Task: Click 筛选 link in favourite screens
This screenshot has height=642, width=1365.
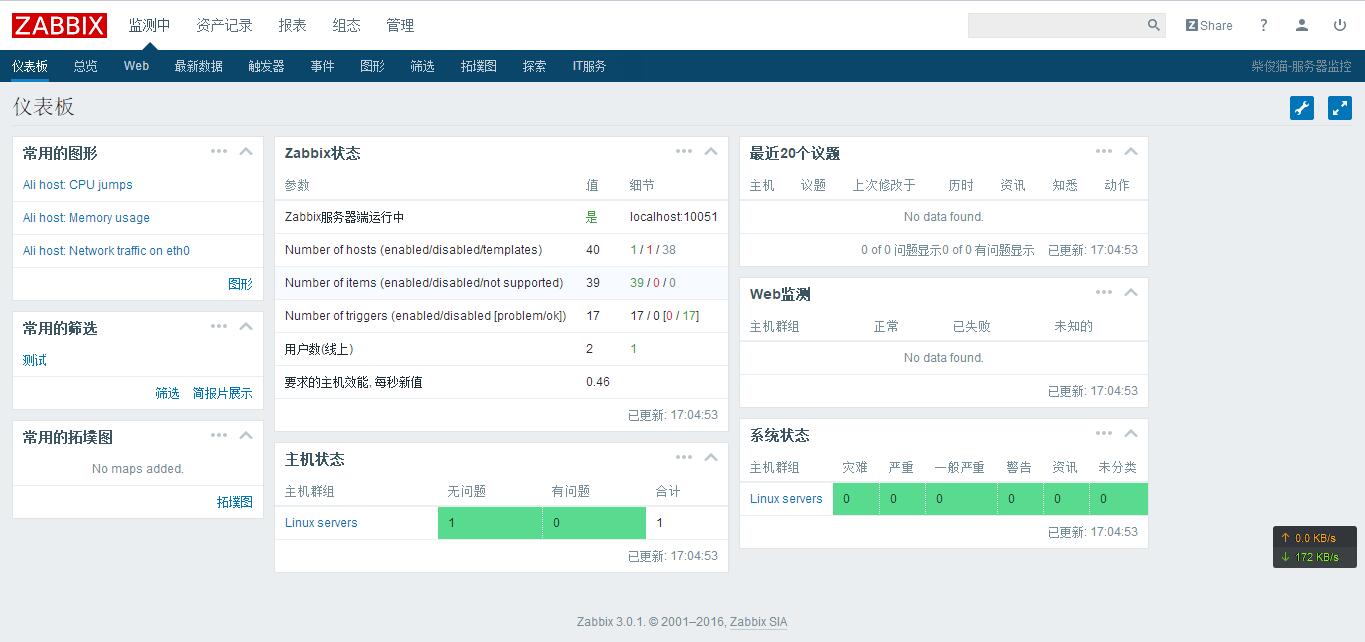Action: pyautogui.click(x=167, y=393)
